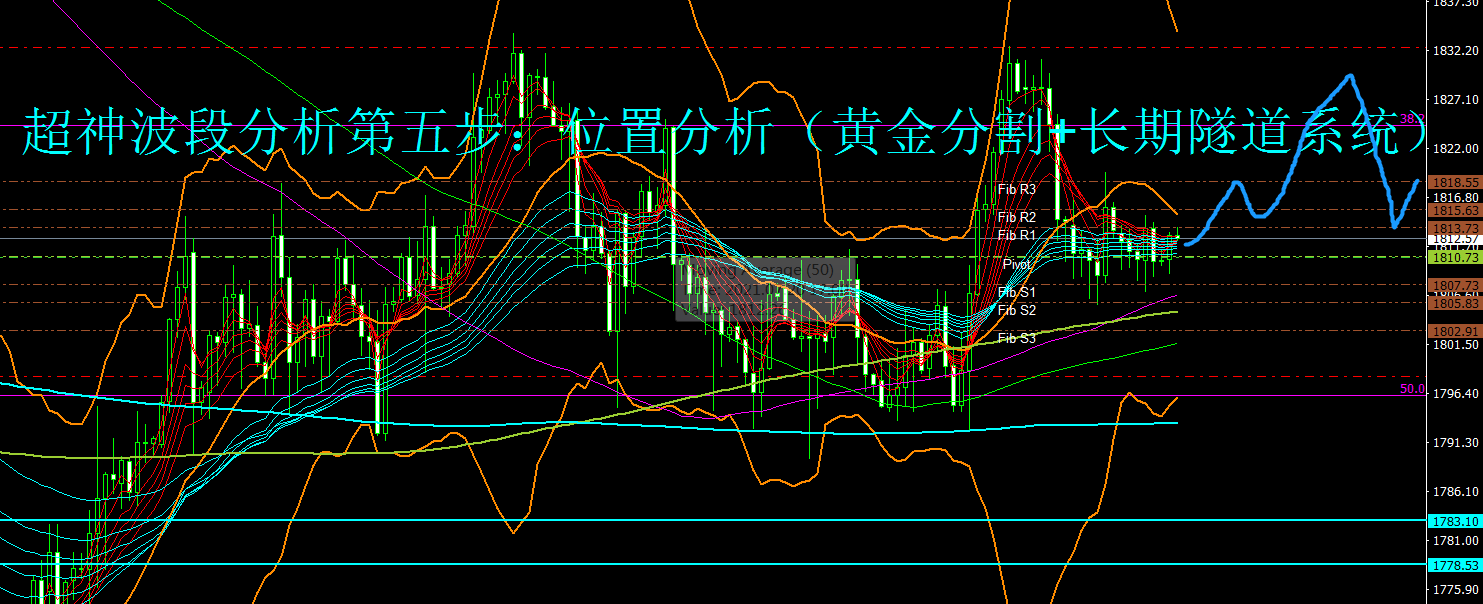Click the cyan 1778.53 price tag
This screenshot has width=1483, height=604.
click(x=1455, y=565)
